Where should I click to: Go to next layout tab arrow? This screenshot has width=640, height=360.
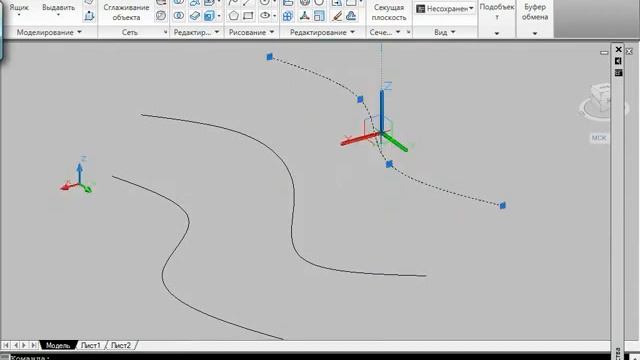(24, 345)
